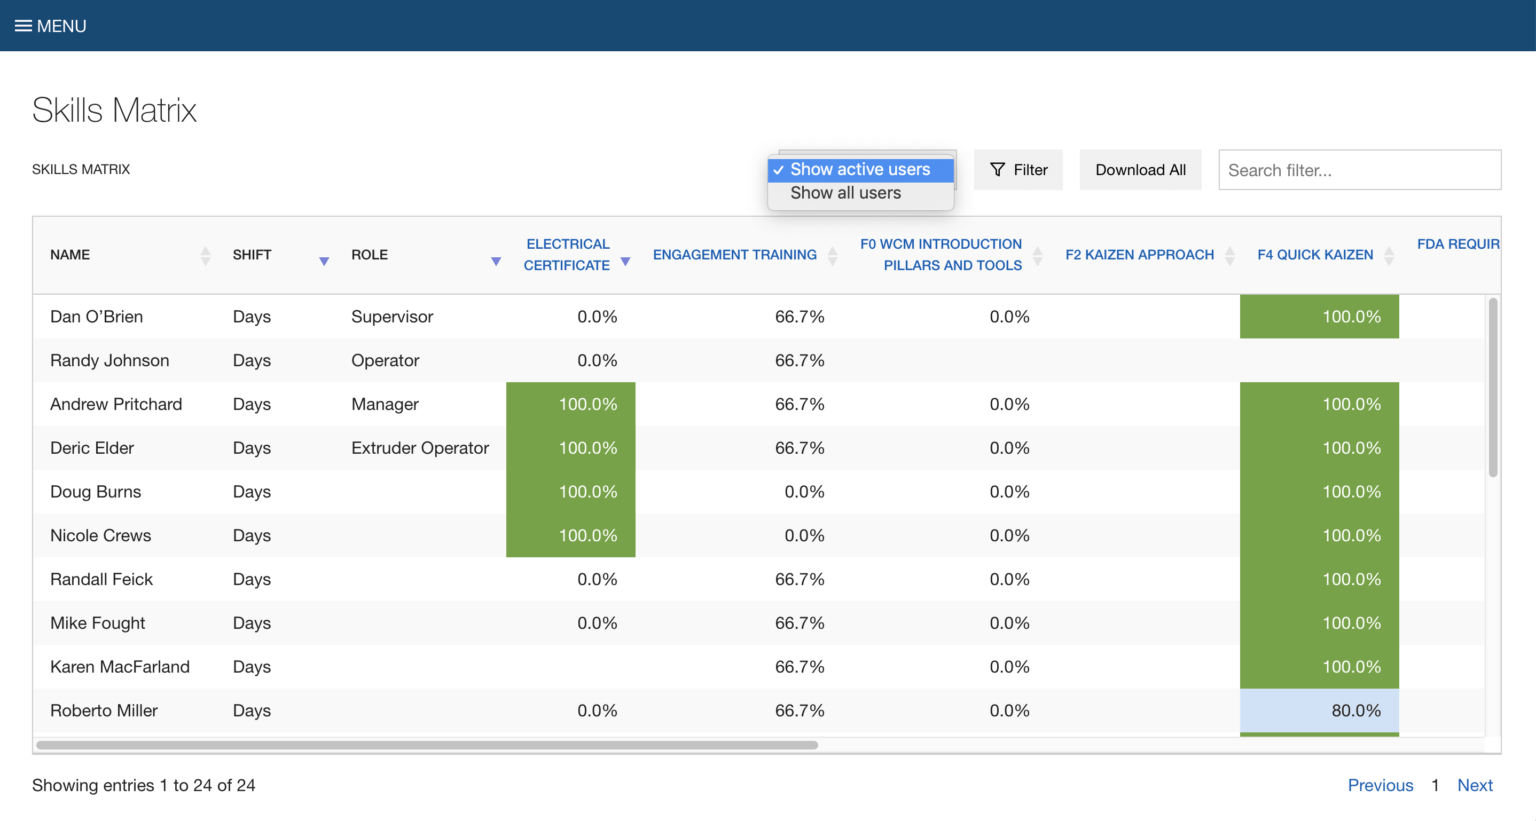This screenshot has width=1536, height=821.
Task: Select page number 1 in pagination
Action: point(1435,785)
